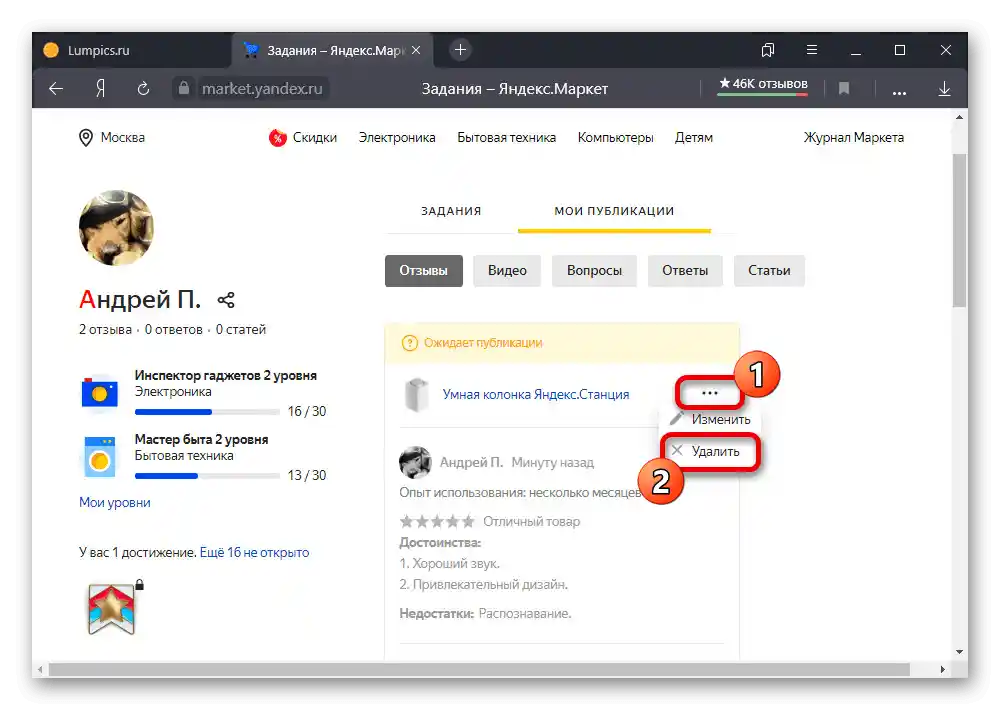Screen dimensions: 1000x710
Task: Open the Компьютеры category
Action: point(615,138)
